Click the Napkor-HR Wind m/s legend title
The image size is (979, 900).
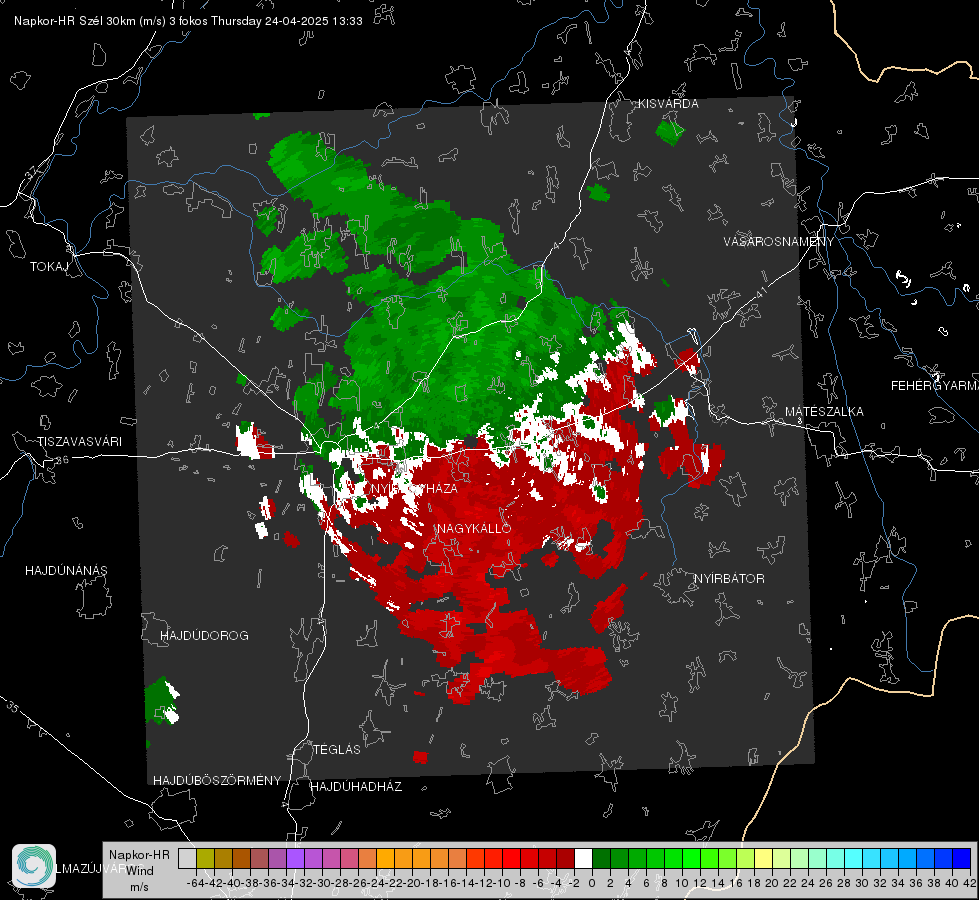(139, 871)
